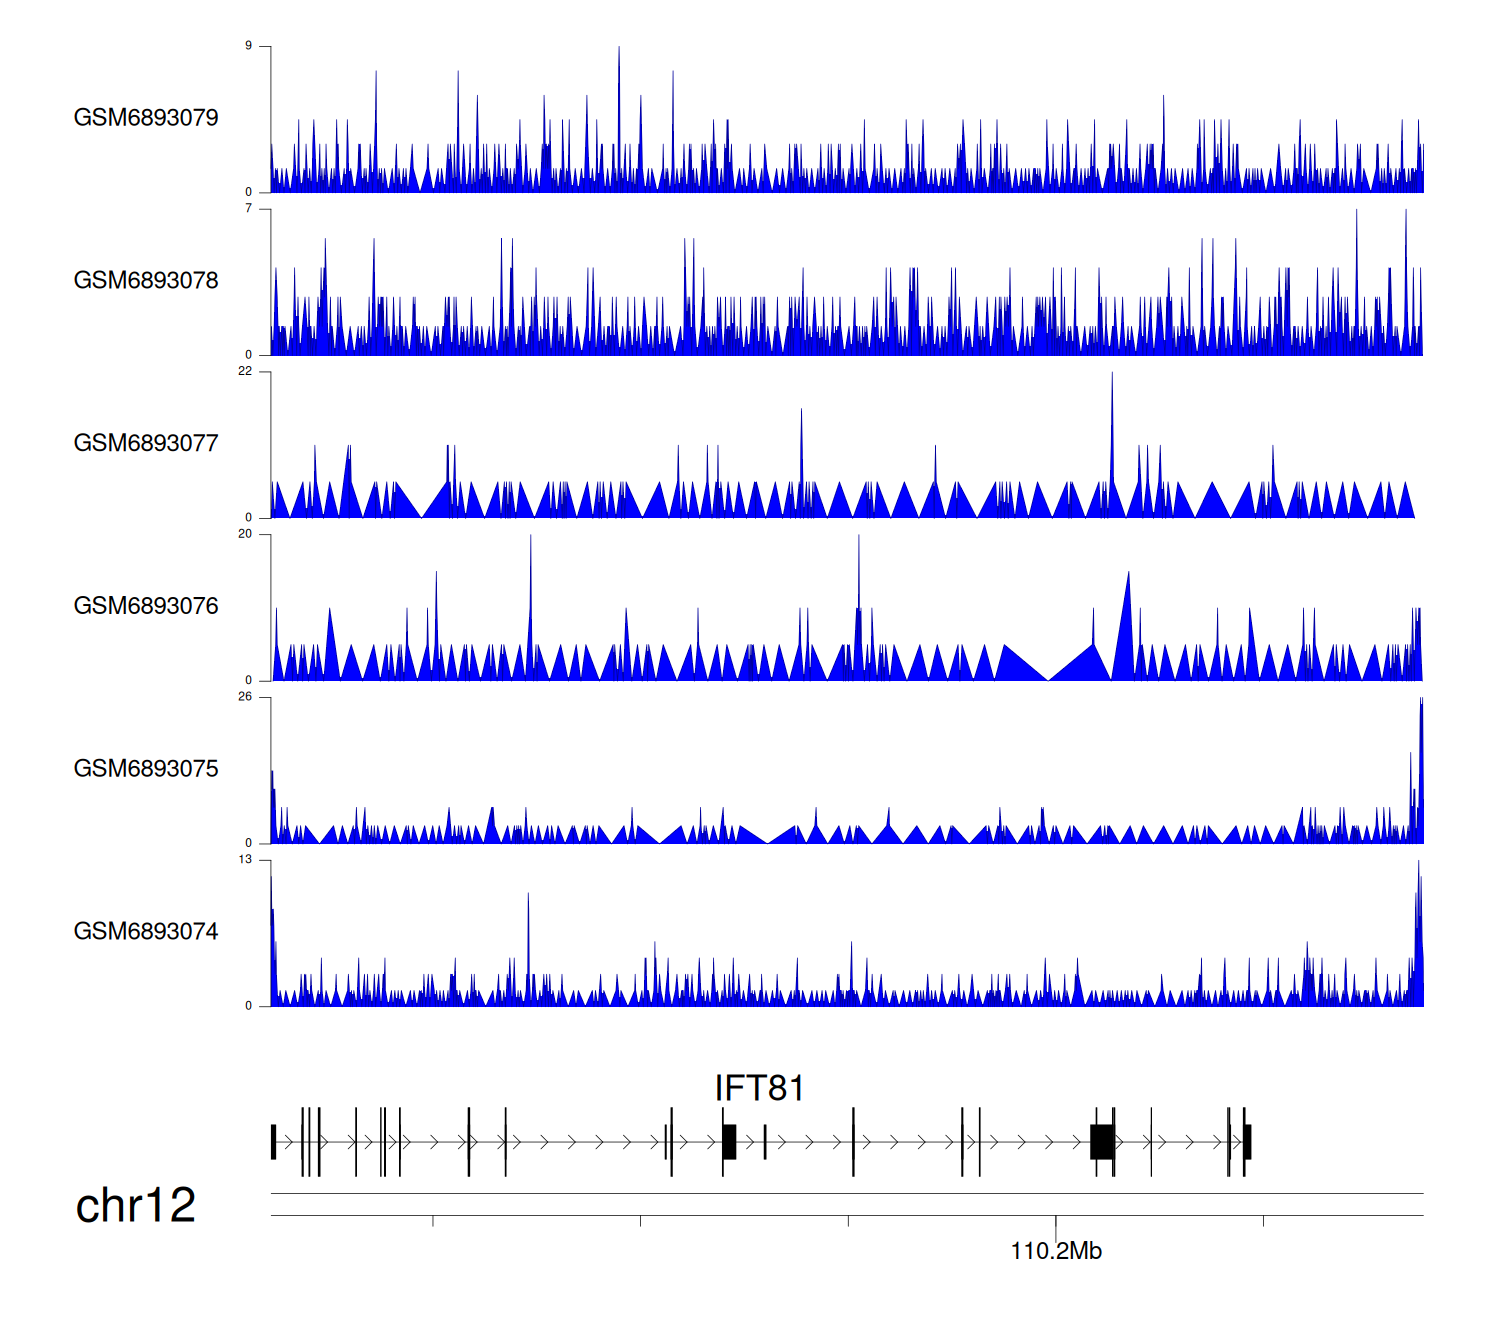Click the GSM6893079 track label
1500x1320 pixels.
146,118
